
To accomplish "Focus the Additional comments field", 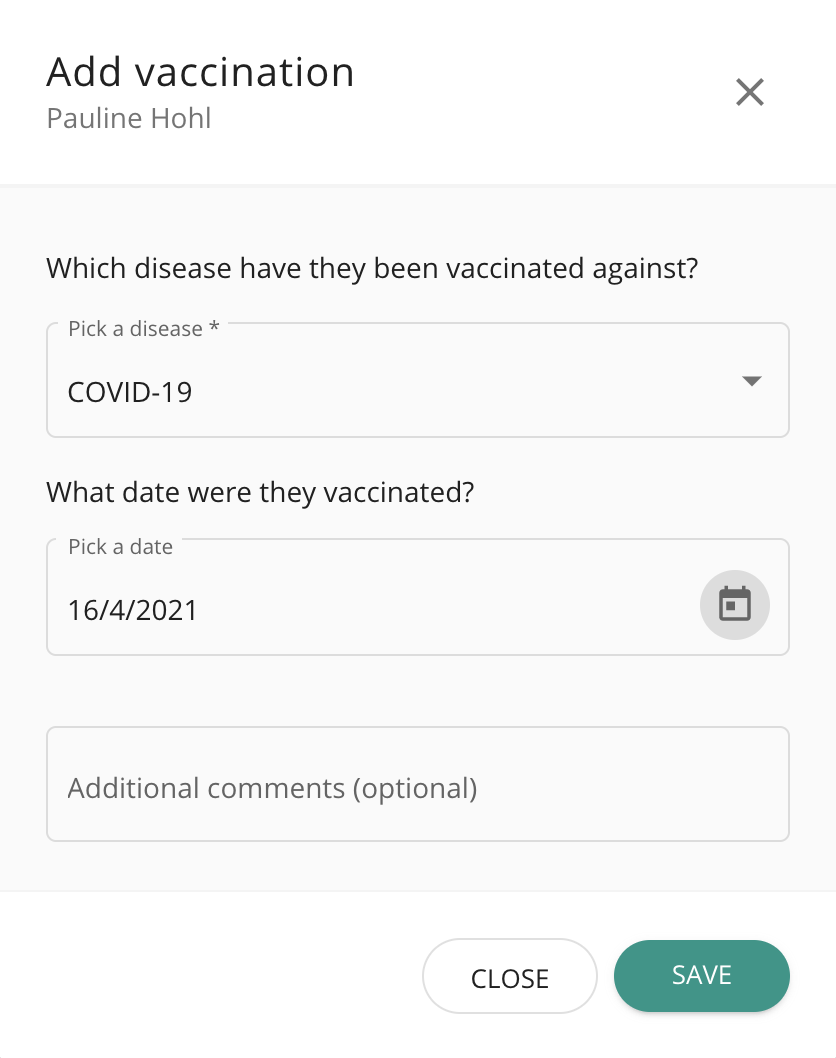I will (418, 784).
